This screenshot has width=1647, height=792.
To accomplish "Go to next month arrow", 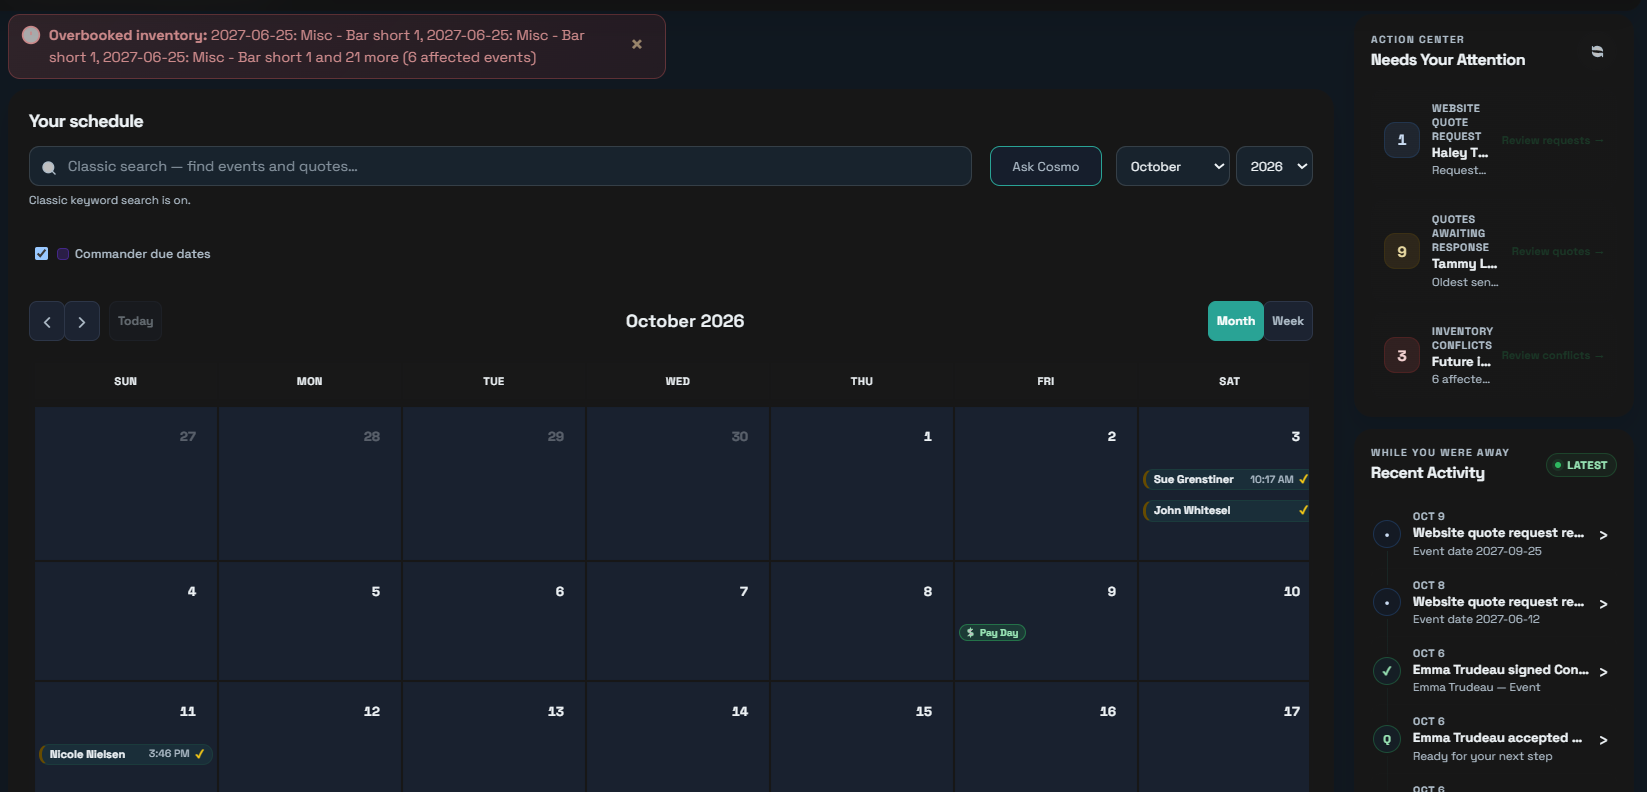I will 82,321.
